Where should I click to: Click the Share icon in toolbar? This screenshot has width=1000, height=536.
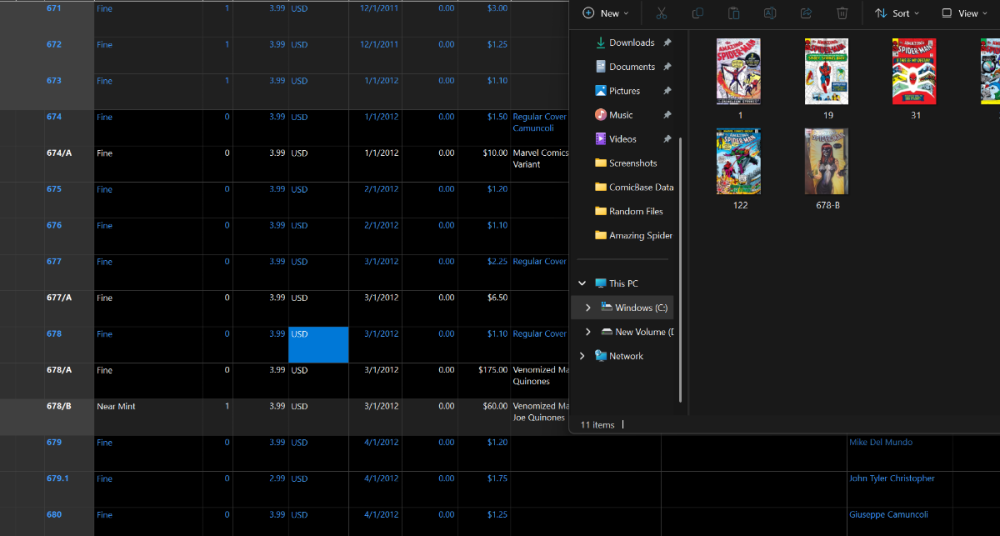point(806,14)
